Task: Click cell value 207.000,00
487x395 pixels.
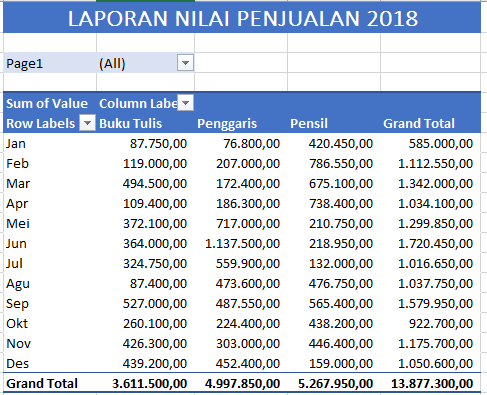Action: pyautogui.click(x=248, y=164)
